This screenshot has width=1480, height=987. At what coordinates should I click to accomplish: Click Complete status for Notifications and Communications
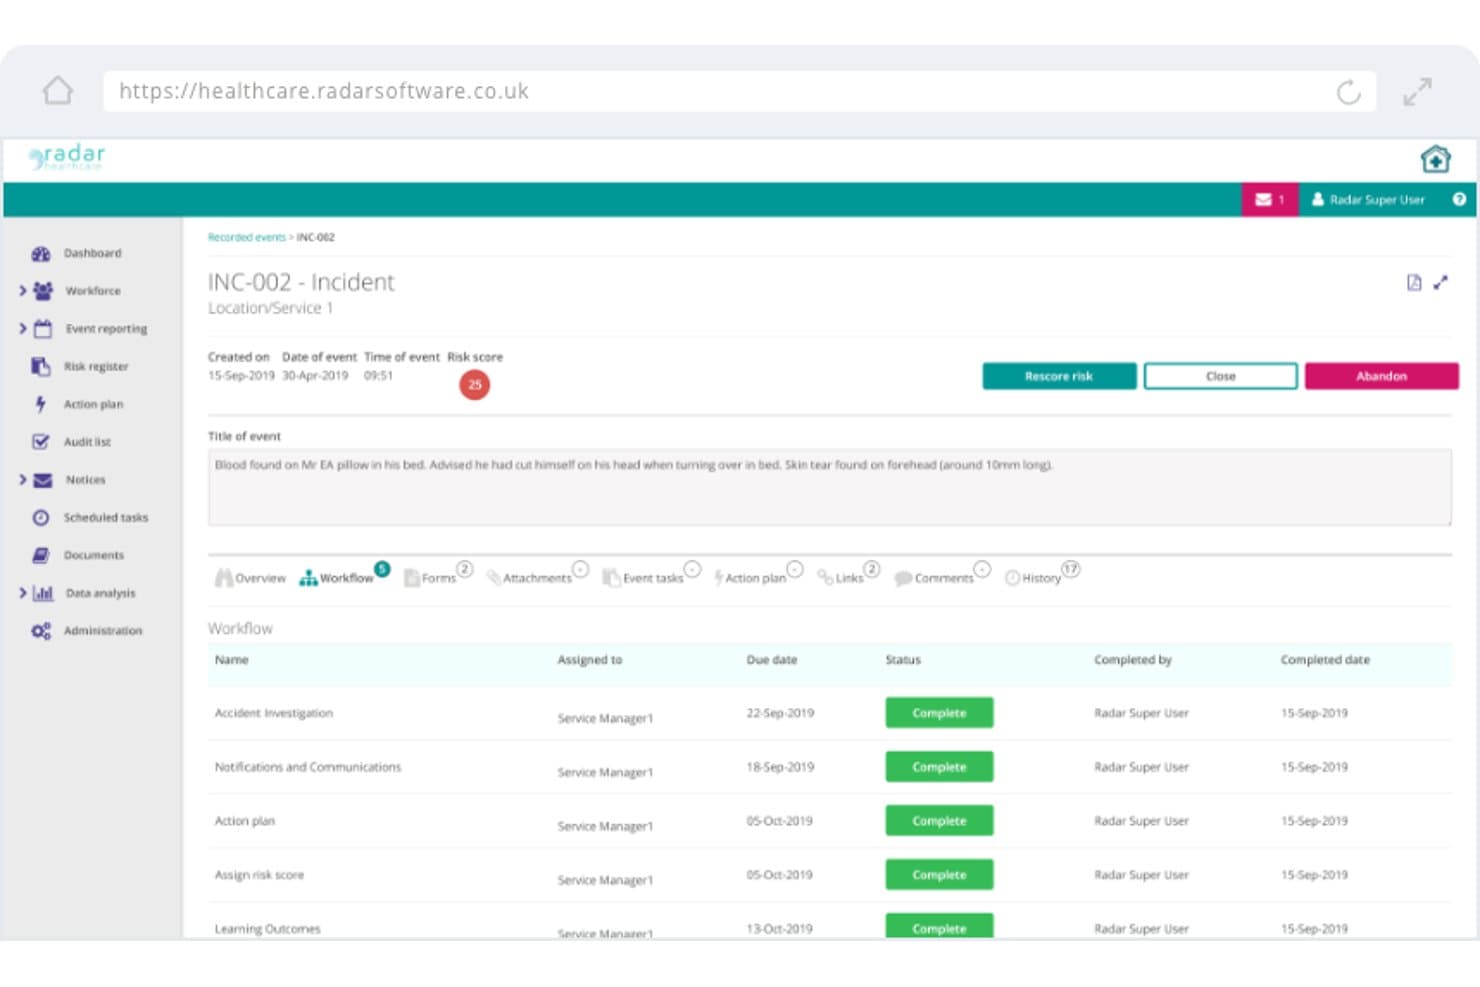click(939, 767)
